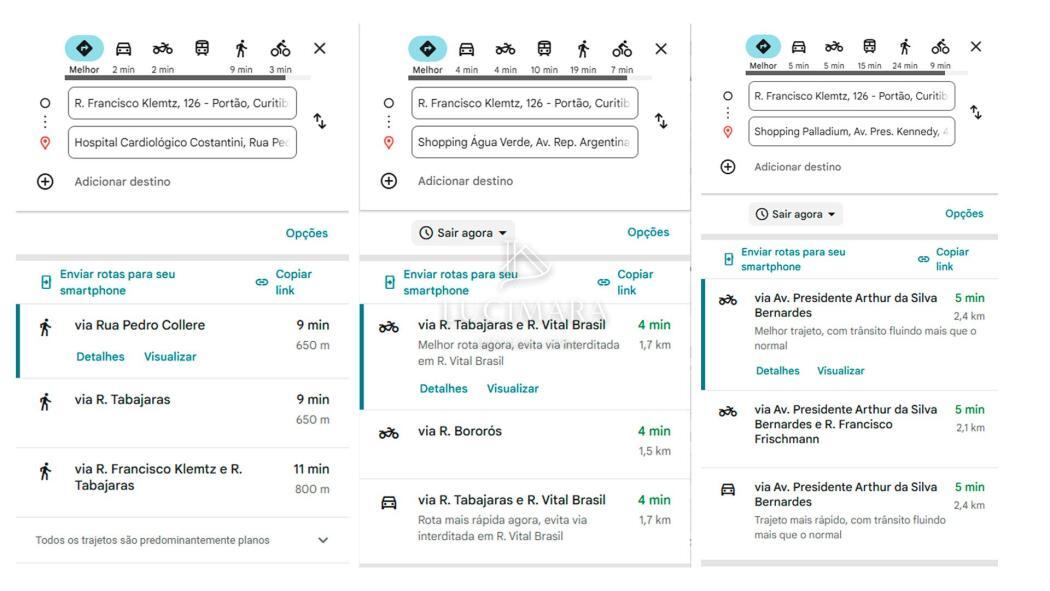Select driving mode in the Hospital Cardiológico panel
Image resolution: width=1050 pixels, height=591 pixels.
[123, 49]
